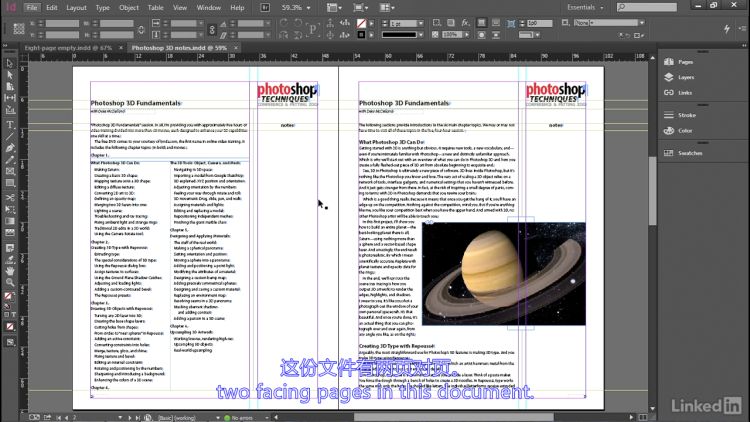Select the Note tool
The image size is (750, 422).
click(10, 248)
